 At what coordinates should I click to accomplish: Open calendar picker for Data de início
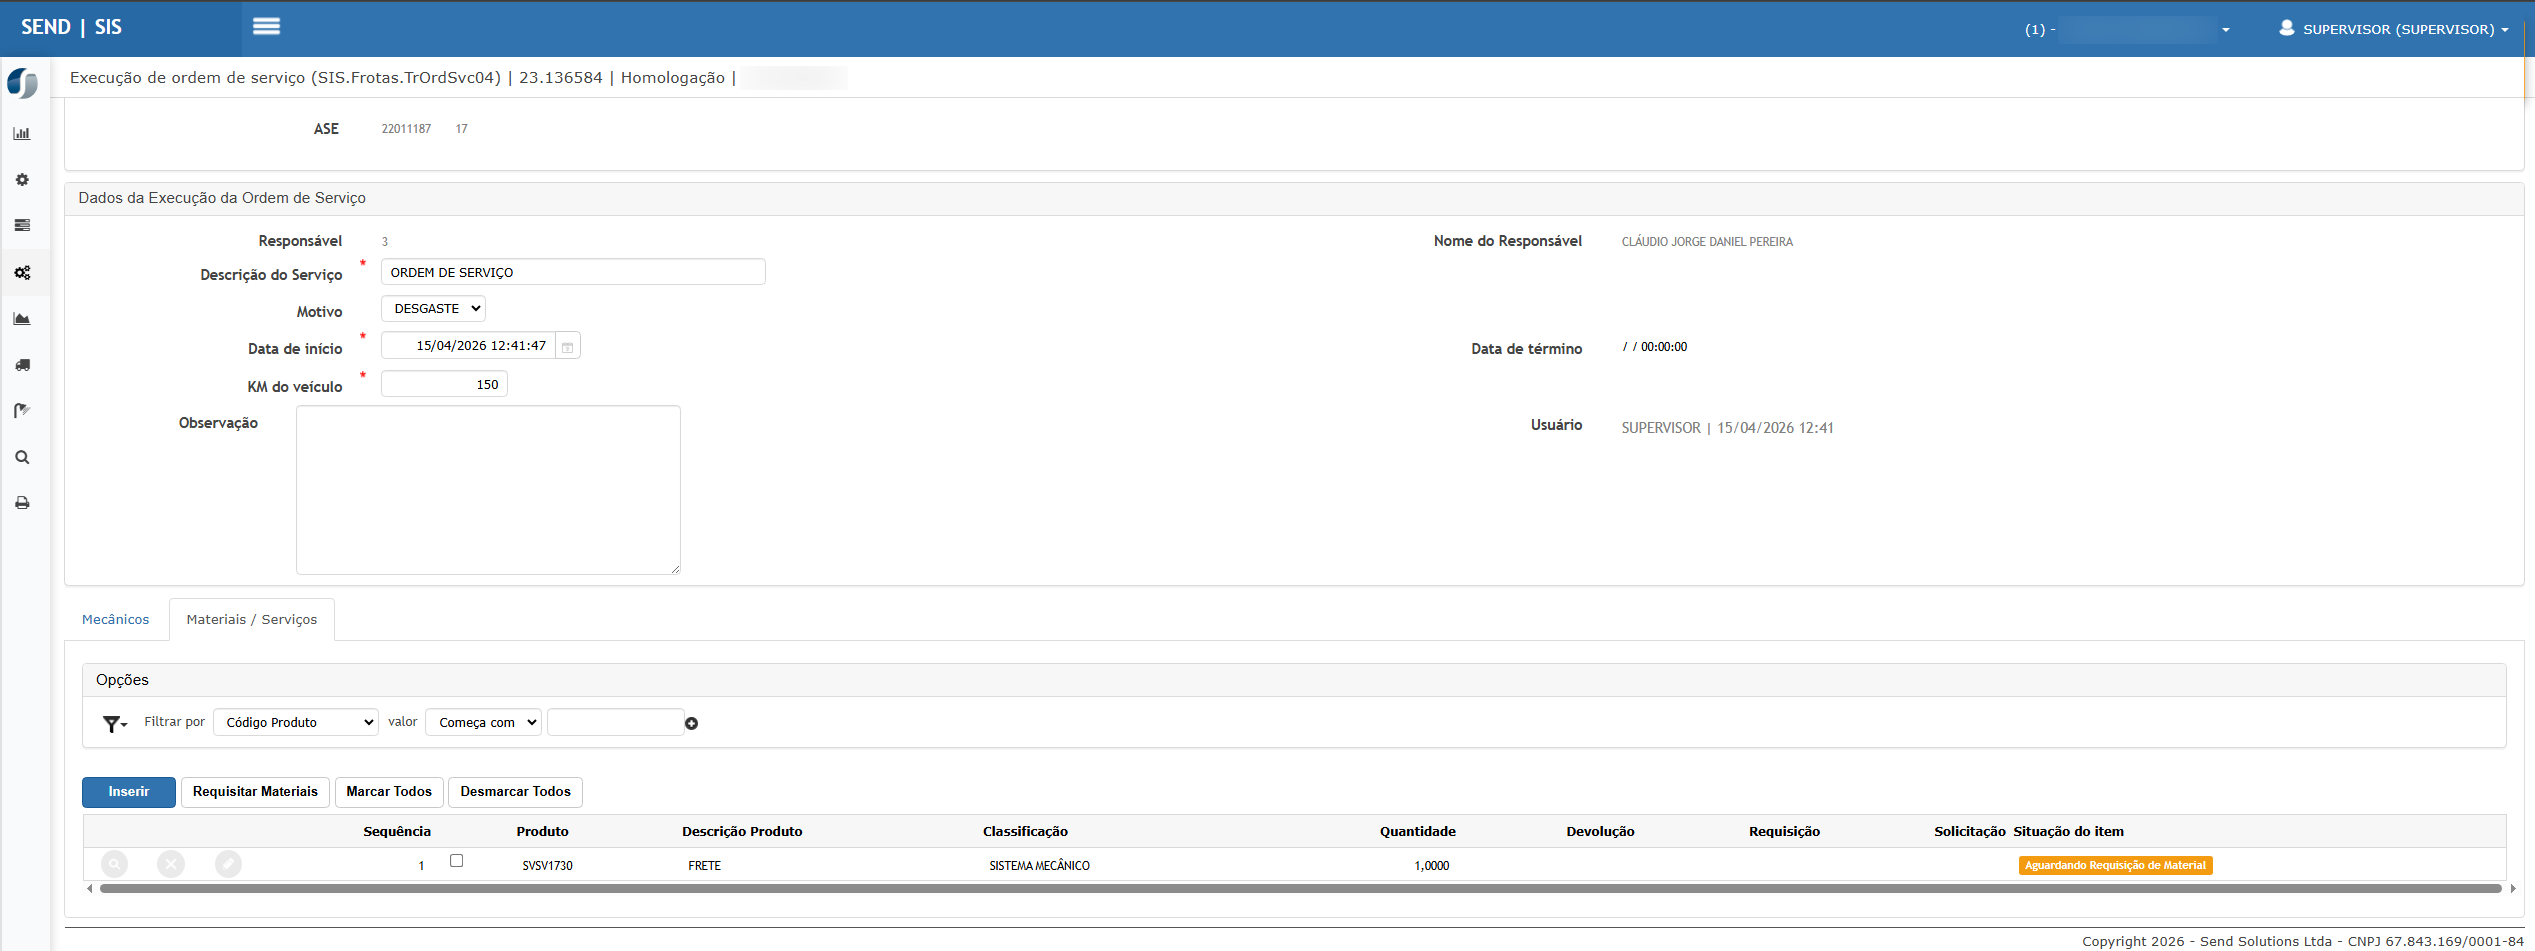click(x=567, y=347)
